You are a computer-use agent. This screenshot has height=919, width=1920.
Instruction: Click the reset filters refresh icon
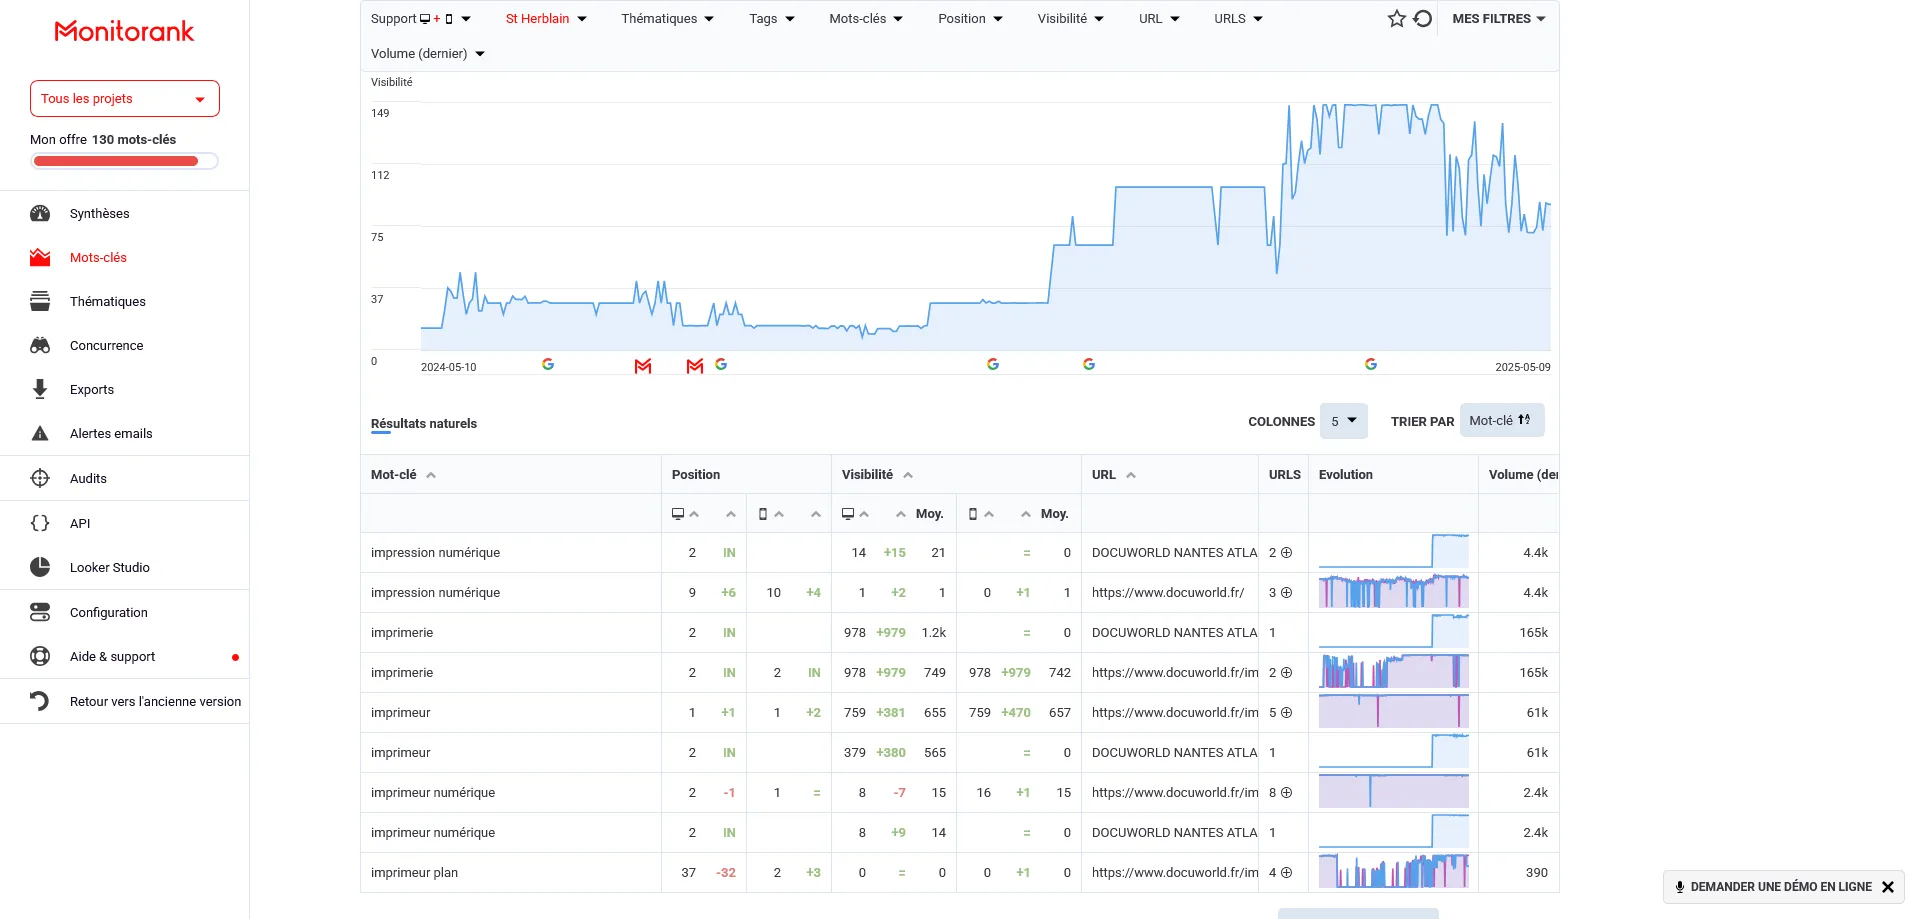click(1423, 18)
